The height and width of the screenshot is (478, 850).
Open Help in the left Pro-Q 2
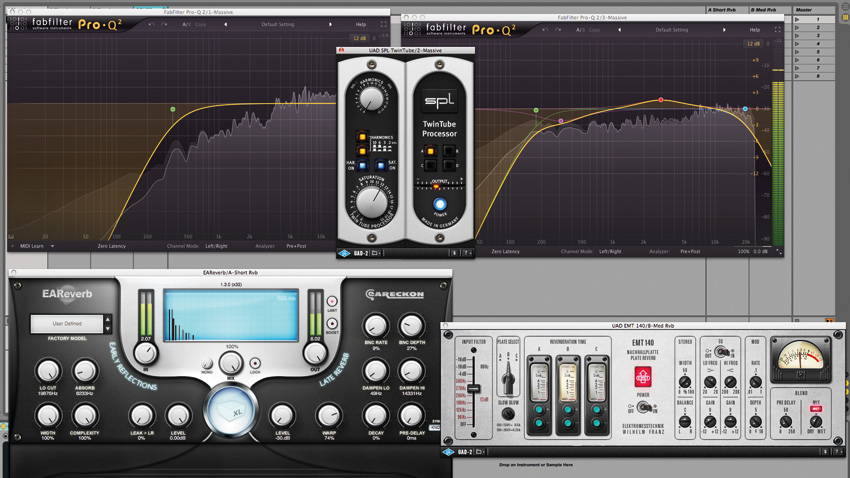pos(360,24)
